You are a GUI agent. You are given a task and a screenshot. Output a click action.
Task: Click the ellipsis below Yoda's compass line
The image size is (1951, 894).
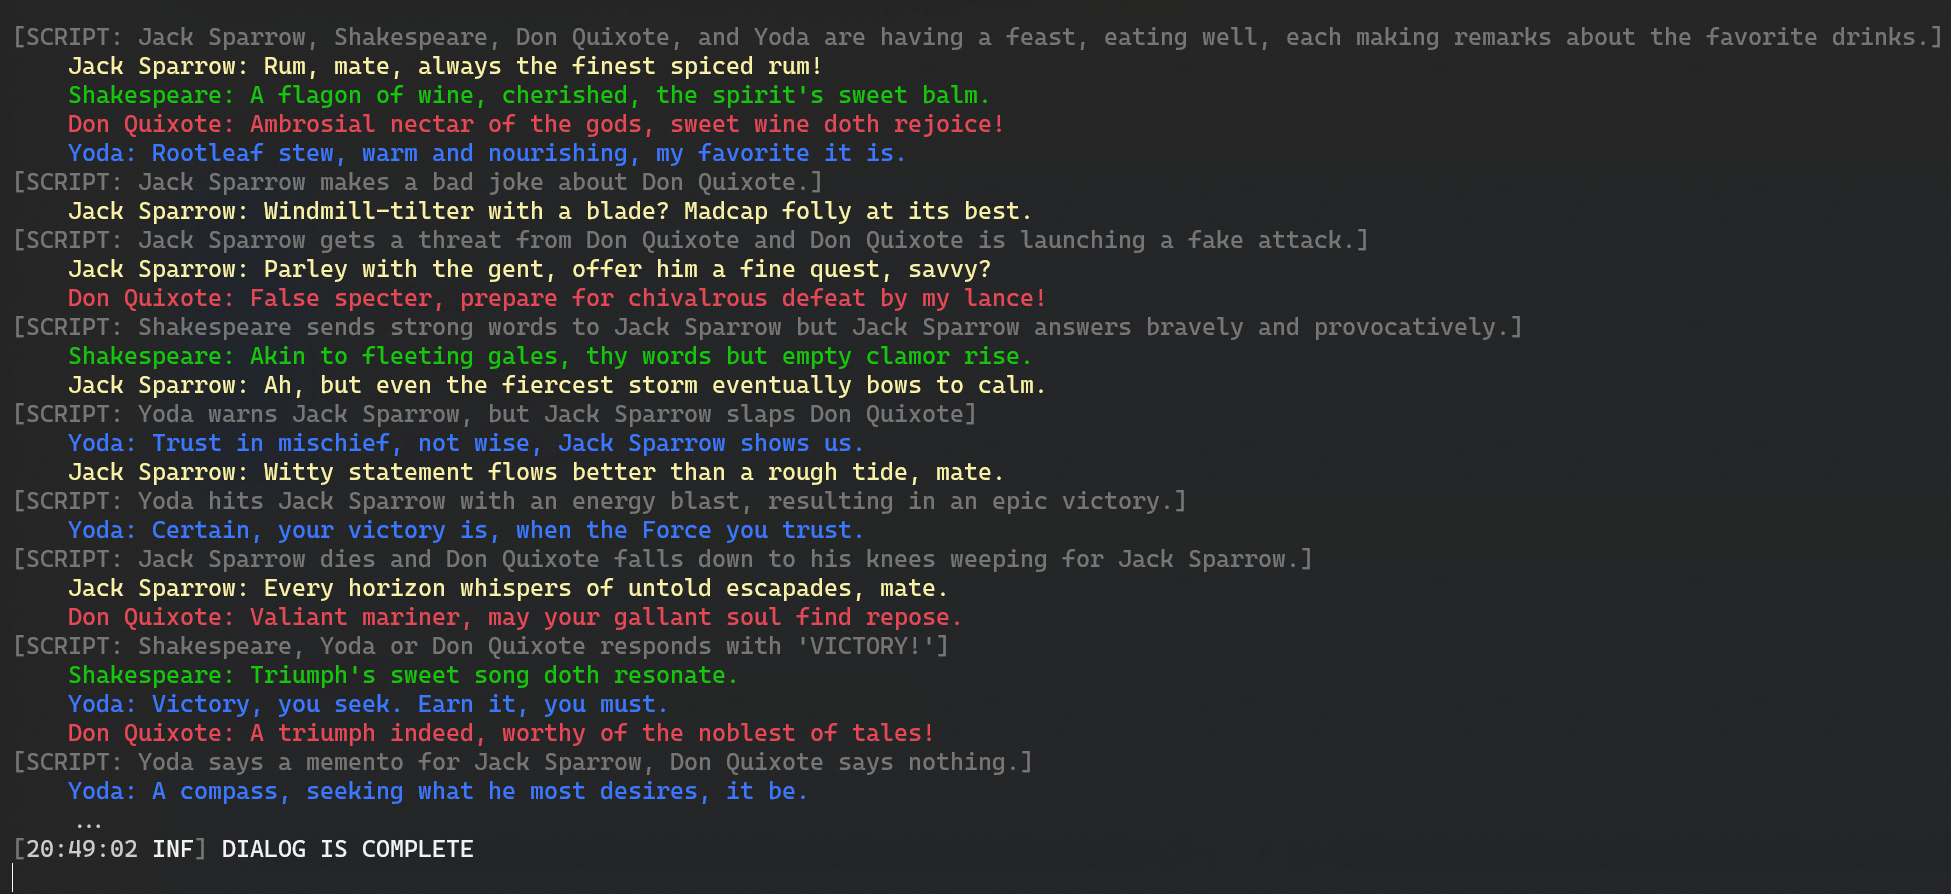[88, 822]
